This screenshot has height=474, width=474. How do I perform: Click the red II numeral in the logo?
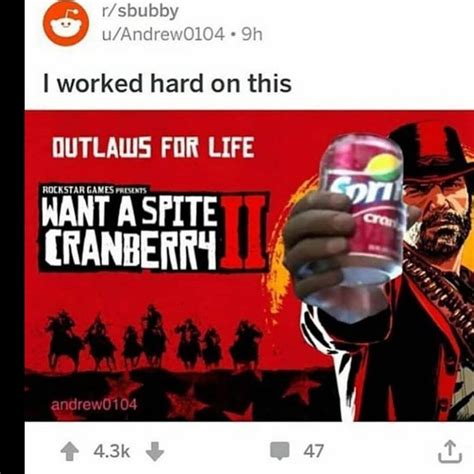click(243, 231)
